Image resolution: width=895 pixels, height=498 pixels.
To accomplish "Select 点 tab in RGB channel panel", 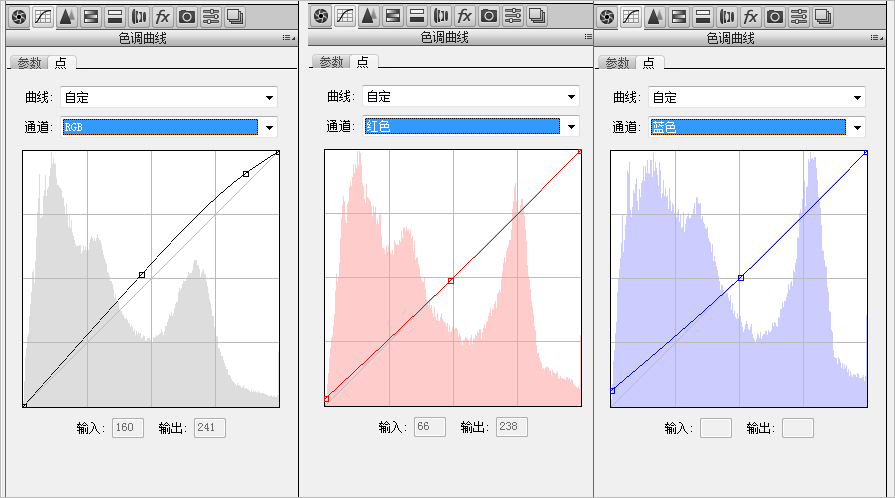I will click(61, 63).
